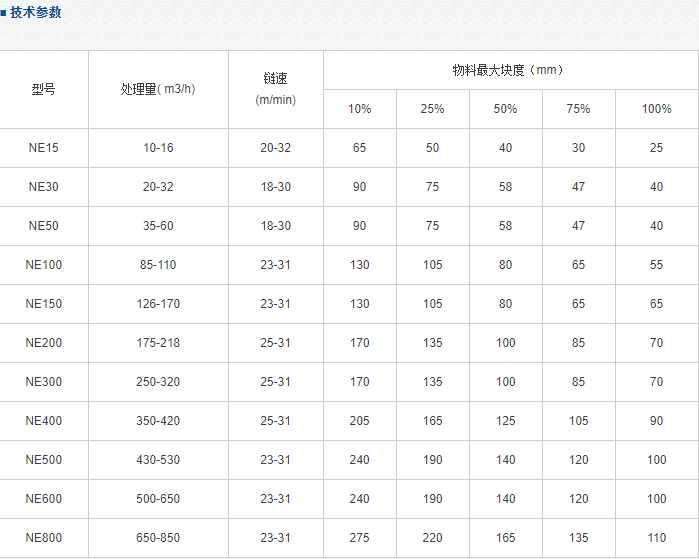This screenshot has width=699, height=559.
Task: Click the 链速 (m/min) header cell
Action: pos(276,89)
